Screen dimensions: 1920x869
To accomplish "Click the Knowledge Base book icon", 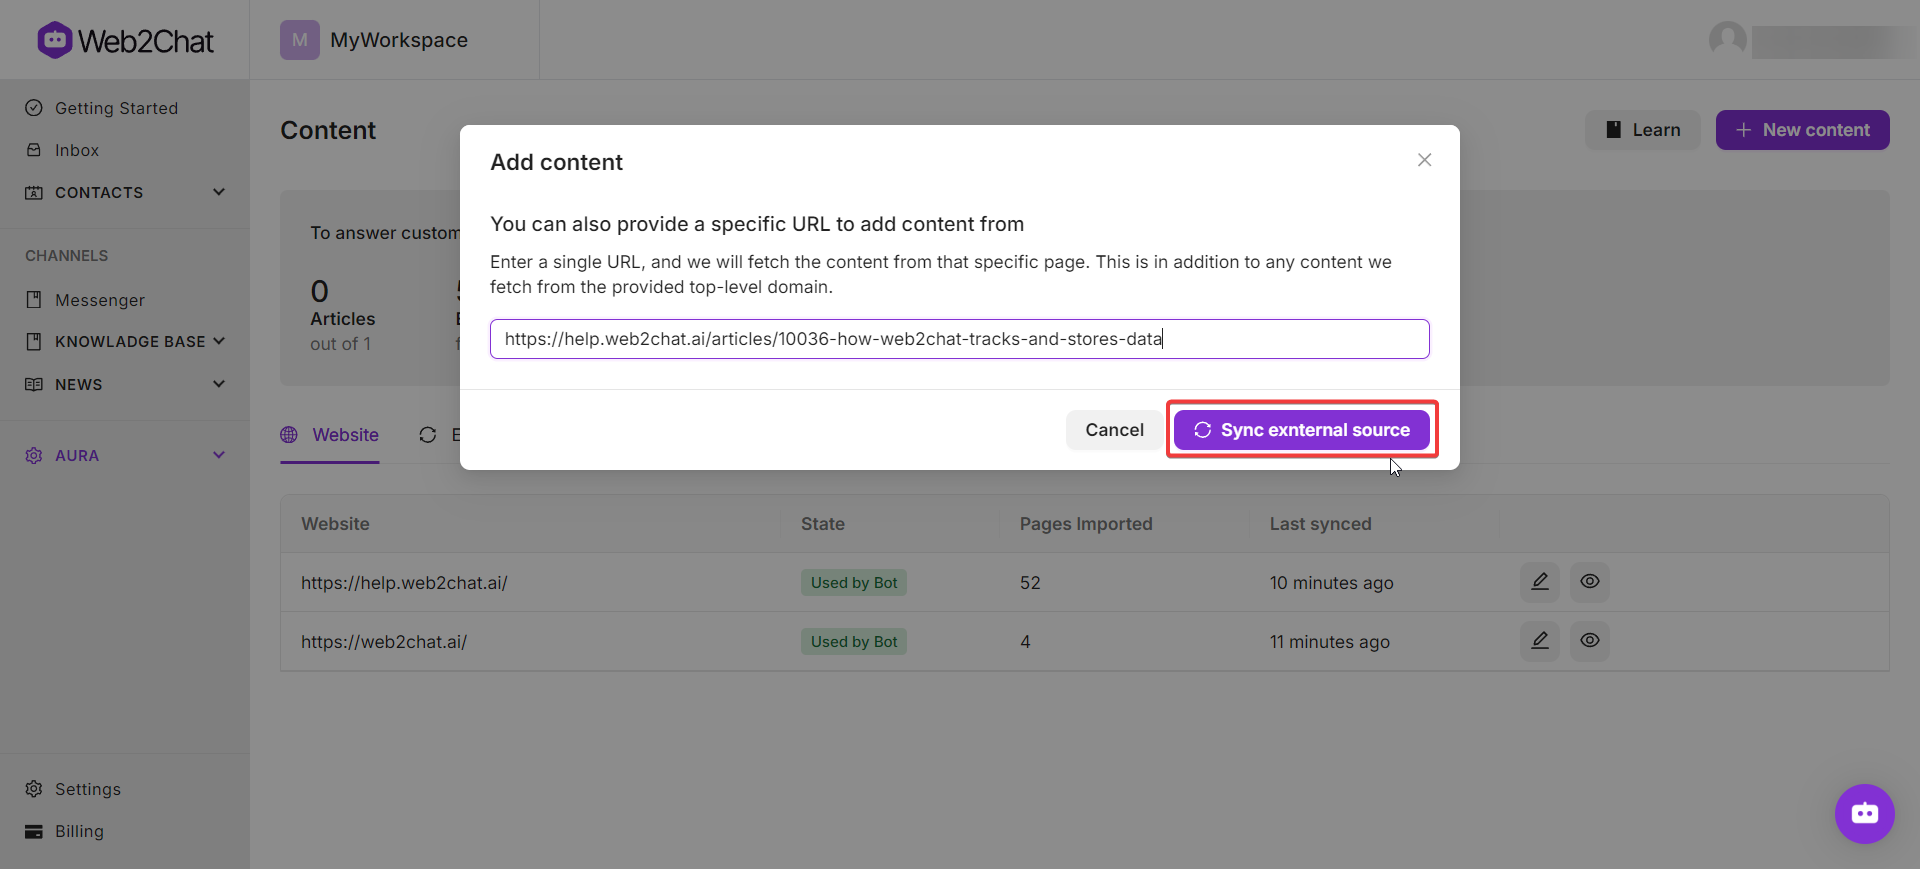I will (x=34, y=342).
